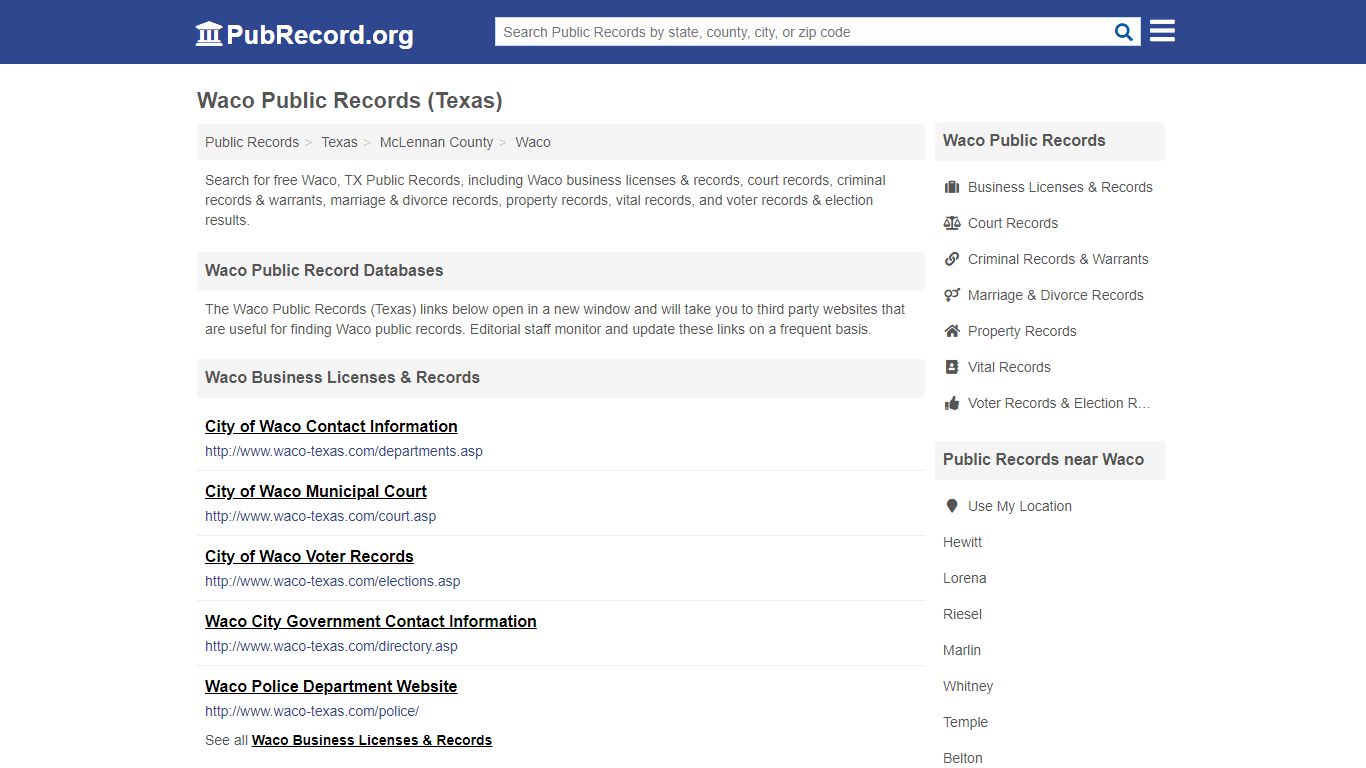Choose Use My Location
Image resolution: width=1366 pixels, height=768 pixels.
click(1020, 506)
